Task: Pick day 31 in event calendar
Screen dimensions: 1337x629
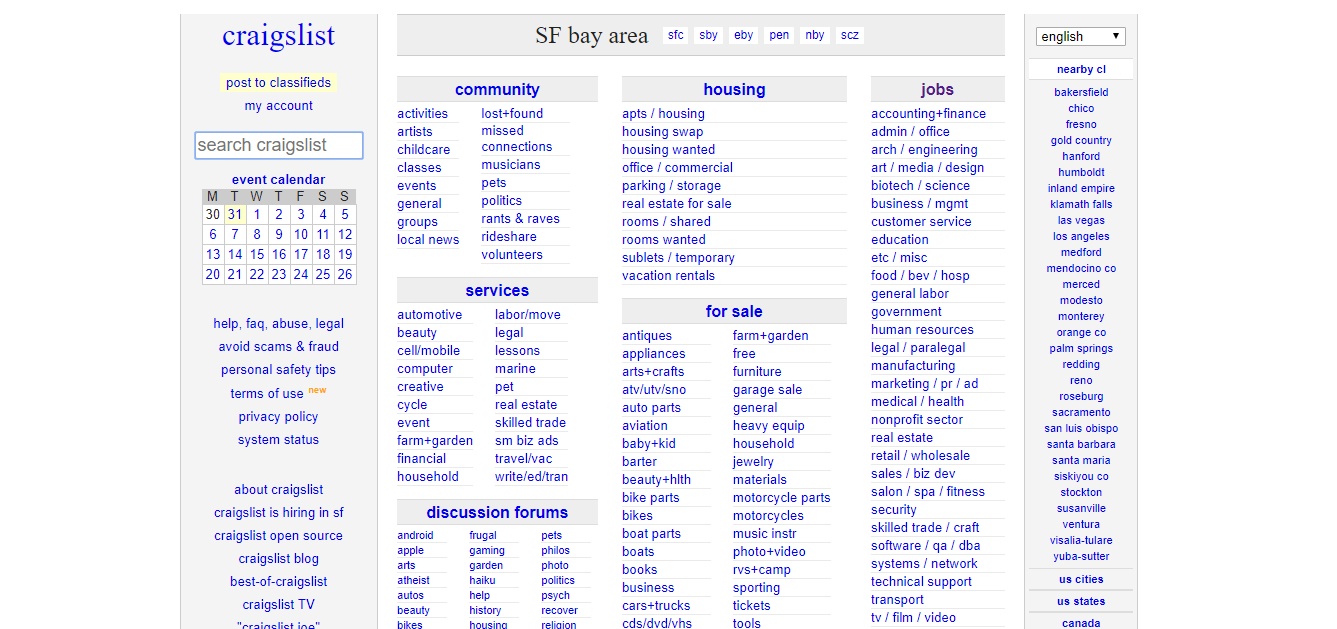Action: (x=235, y=214)
